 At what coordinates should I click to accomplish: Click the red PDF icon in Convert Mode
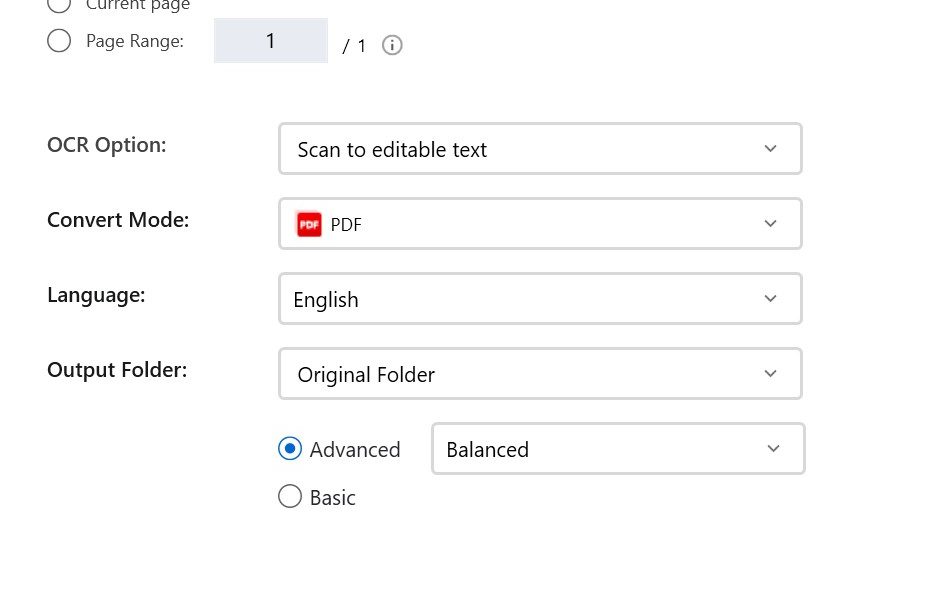pyautogui.click(x=309, y=225)
